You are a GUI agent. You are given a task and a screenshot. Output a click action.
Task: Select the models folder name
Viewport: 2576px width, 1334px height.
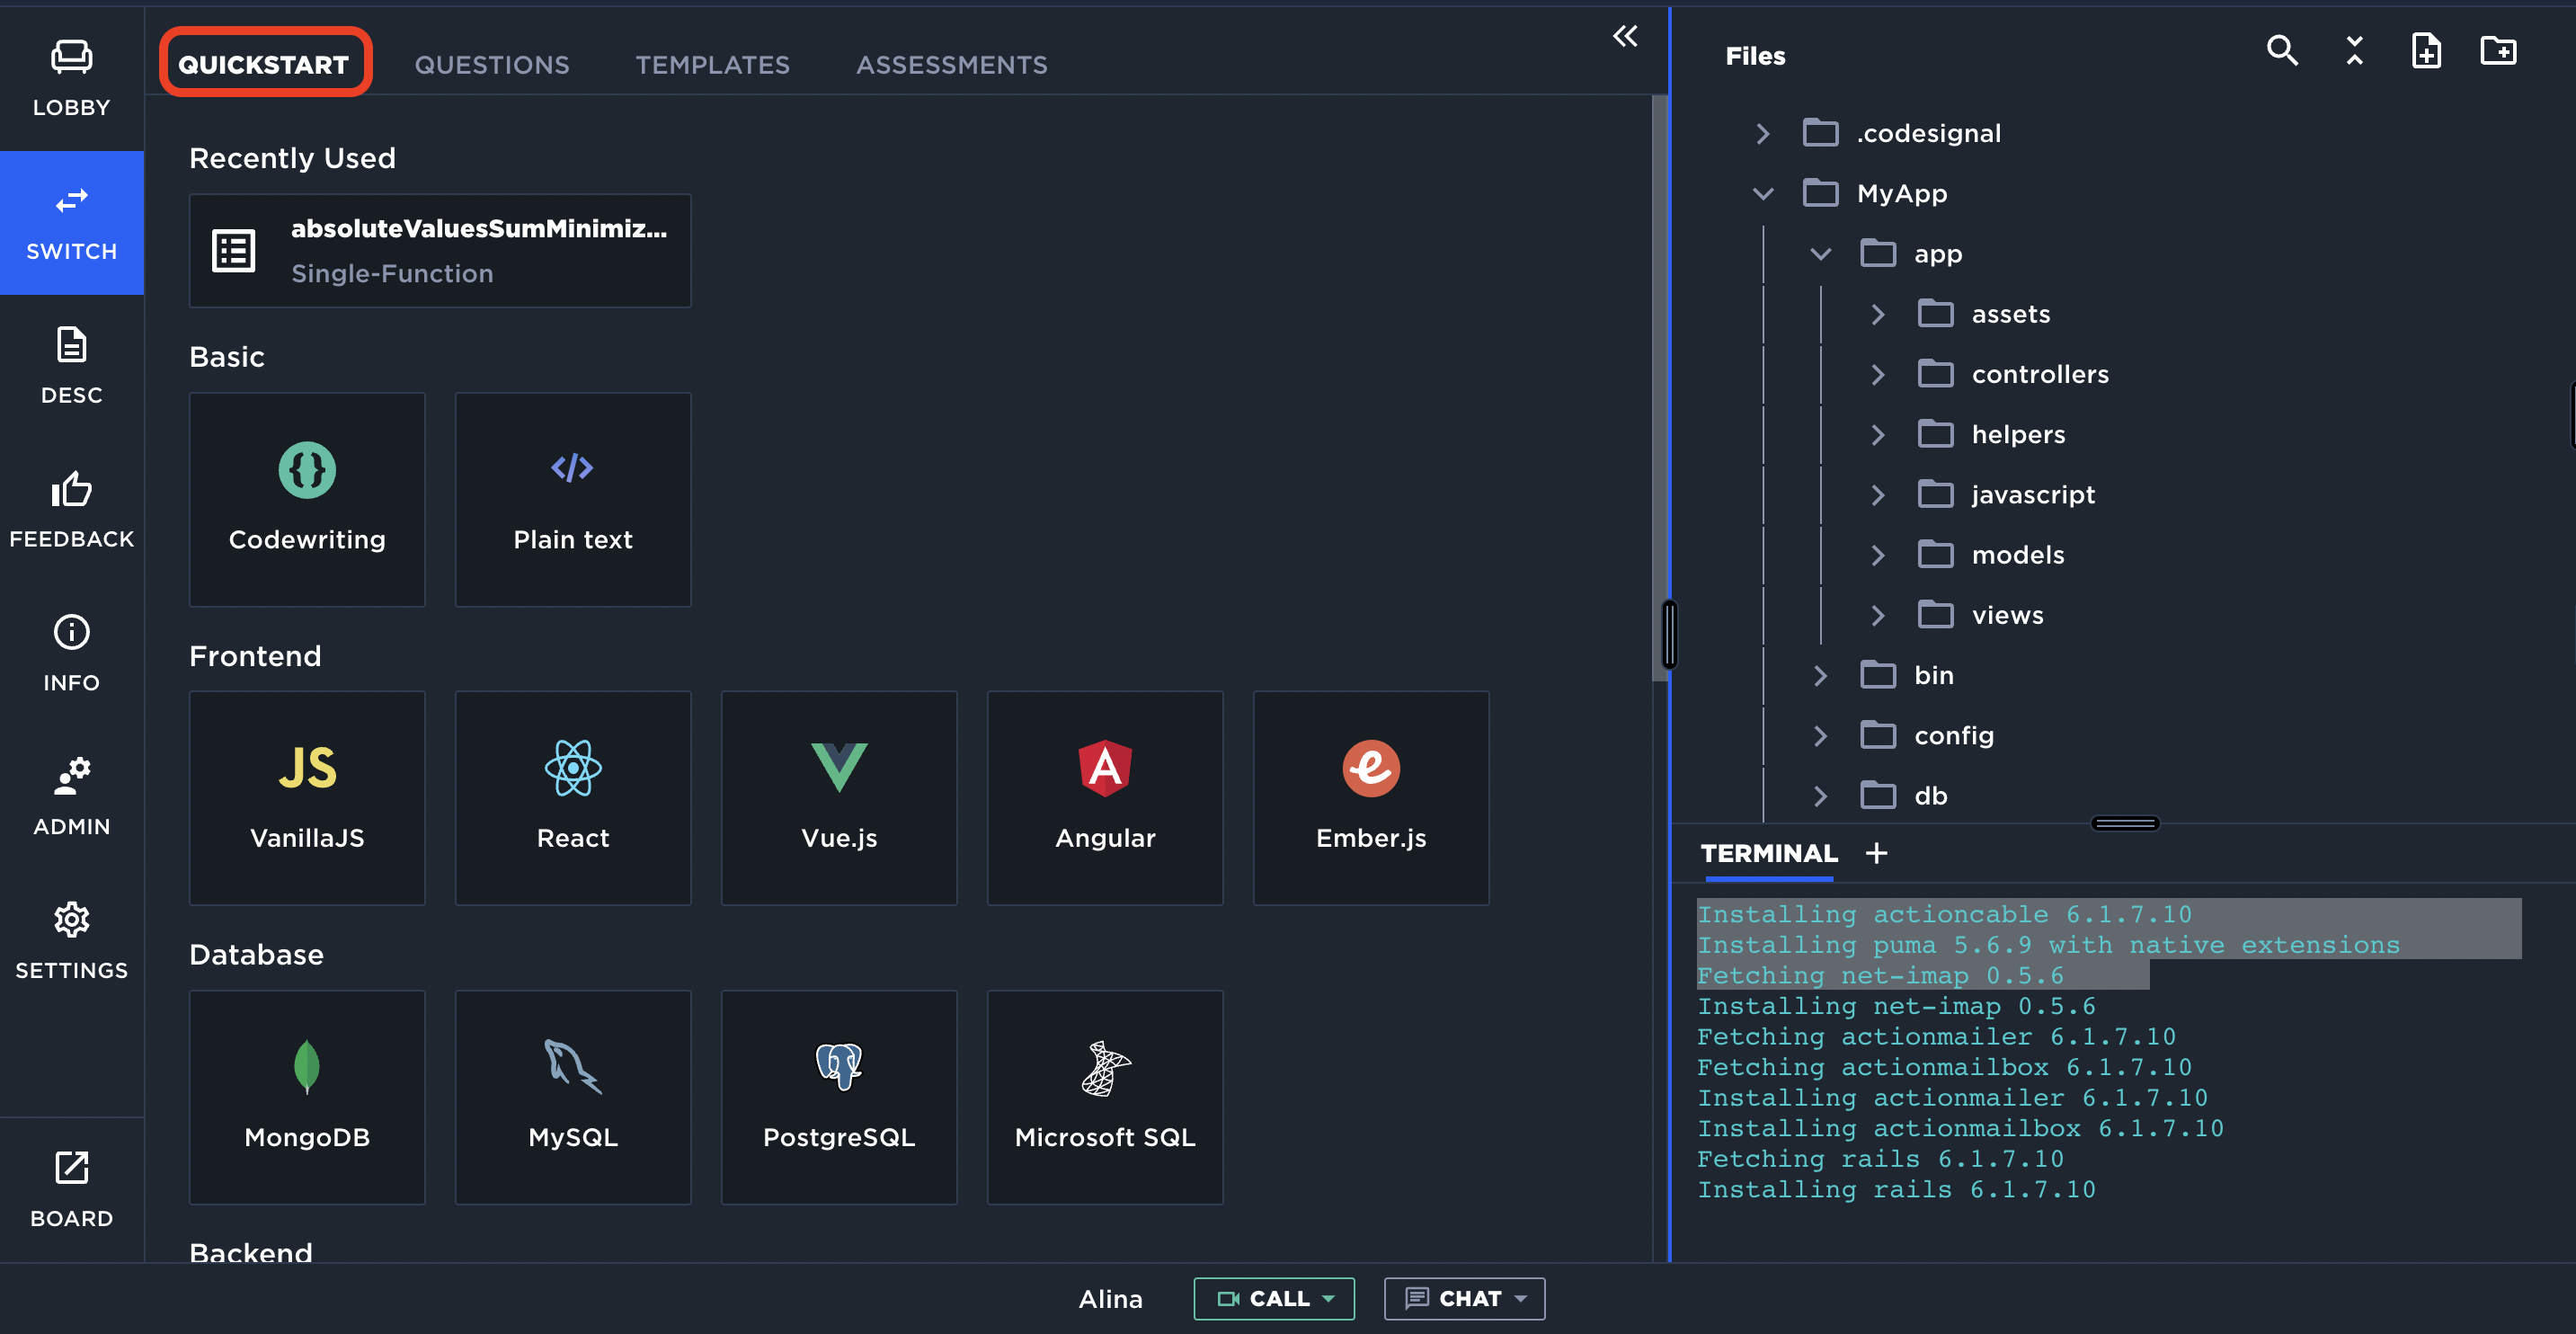point(2018,555)
